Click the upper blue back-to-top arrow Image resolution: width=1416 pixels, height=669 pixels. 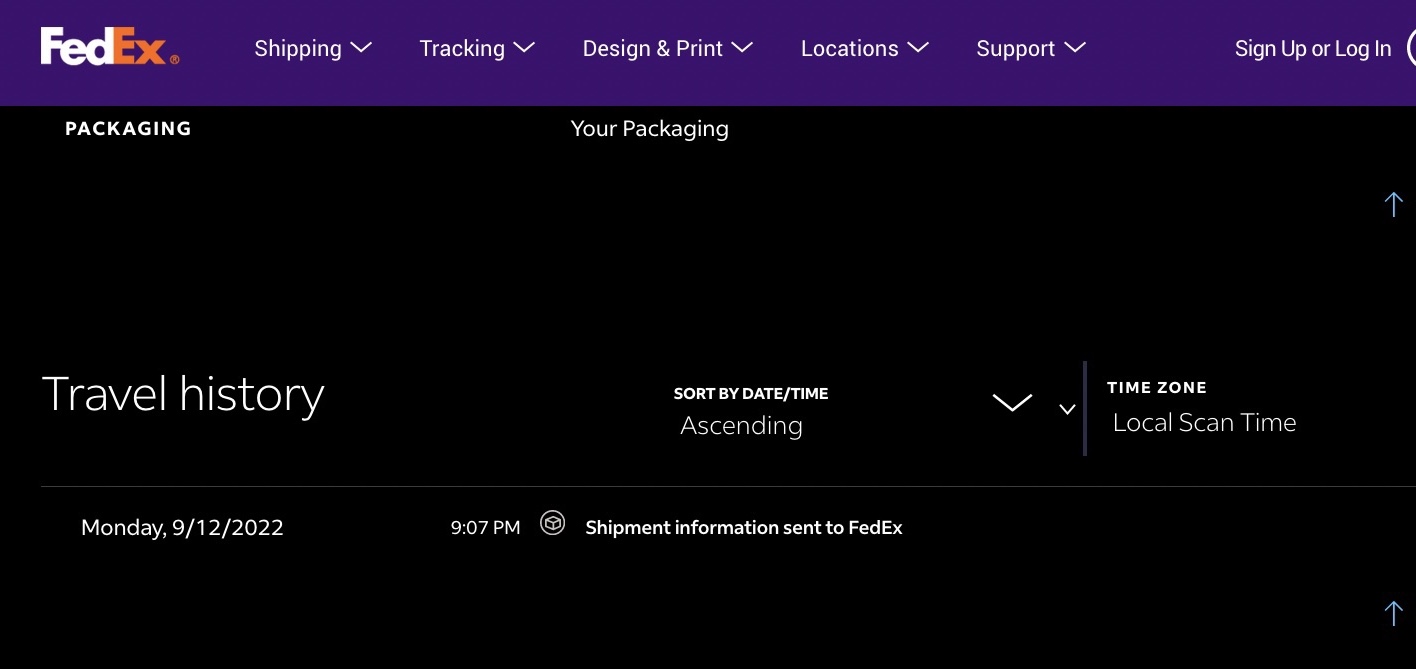coord(1393,204)
